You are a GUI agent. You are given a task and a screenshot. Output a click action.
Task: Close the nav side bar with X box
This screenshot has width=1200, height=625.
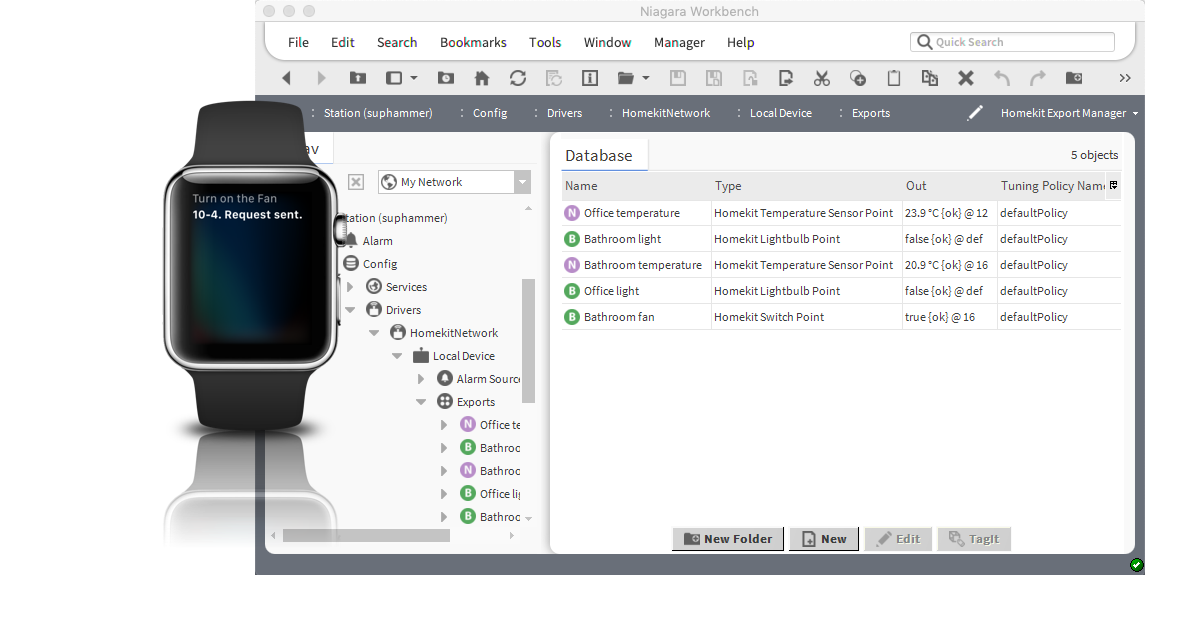click(x=355, y=182)
